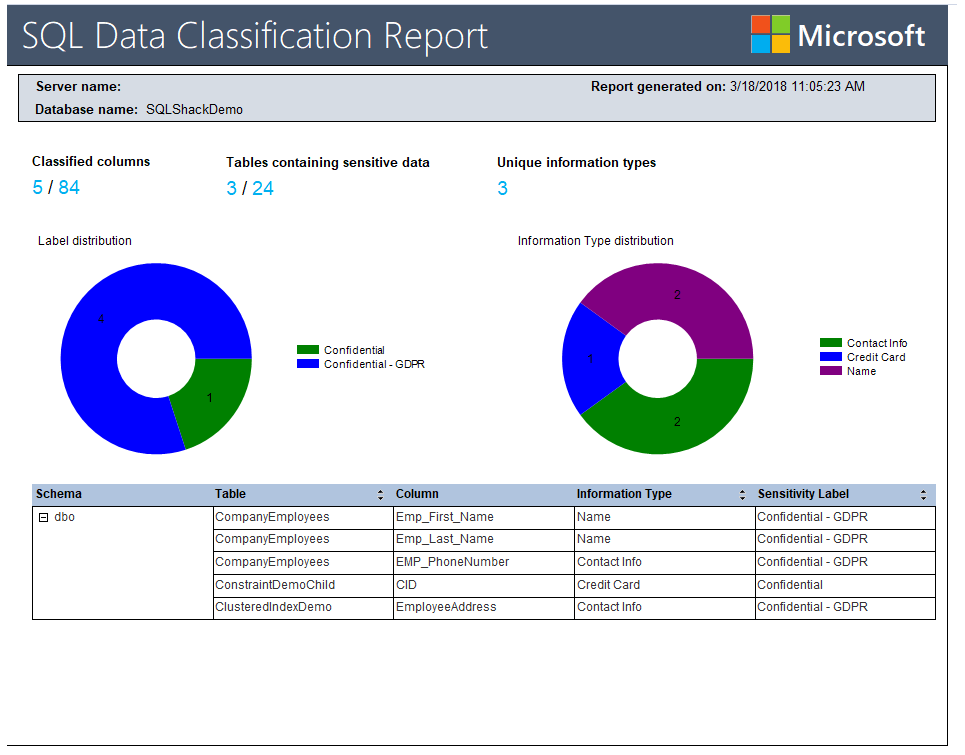Click the purple Name legend swatch

pyautogui.click(x=830, y=371)
